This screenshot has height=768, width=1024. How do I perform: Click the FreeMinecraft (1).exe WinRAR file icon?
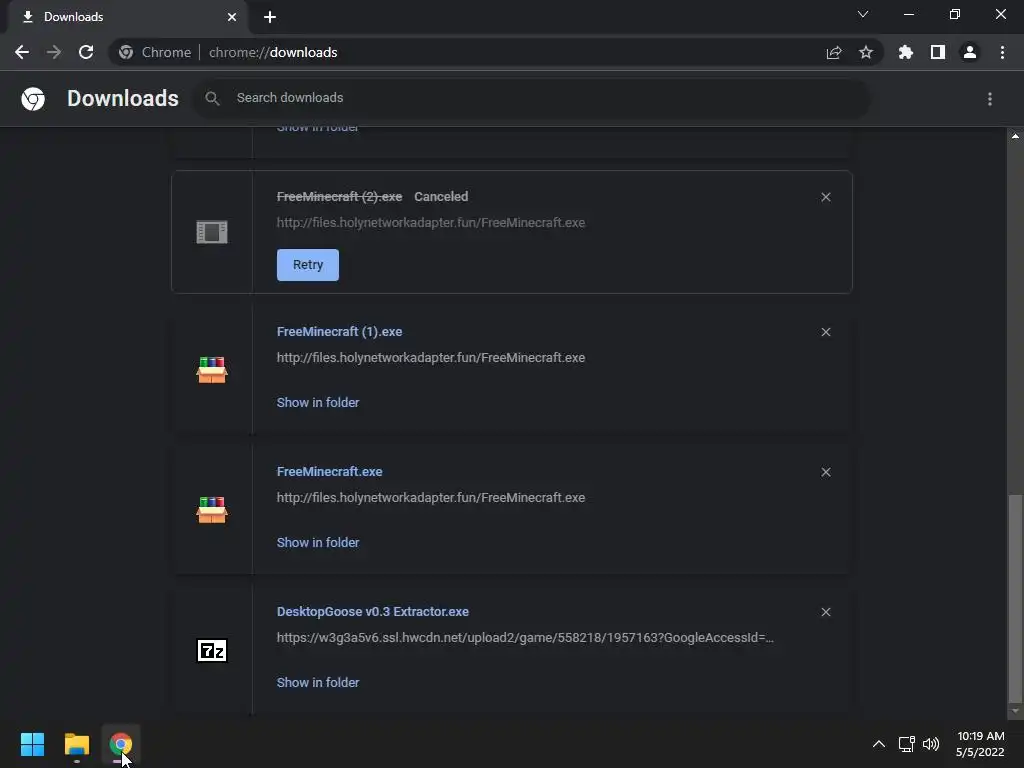(212, 370)
